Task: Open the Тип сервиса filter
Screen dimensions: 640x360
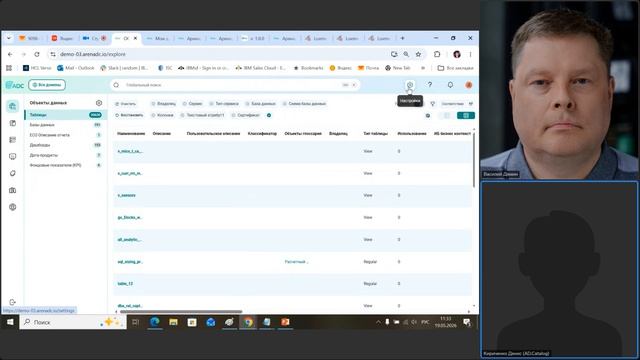Action: click(224, 104)
